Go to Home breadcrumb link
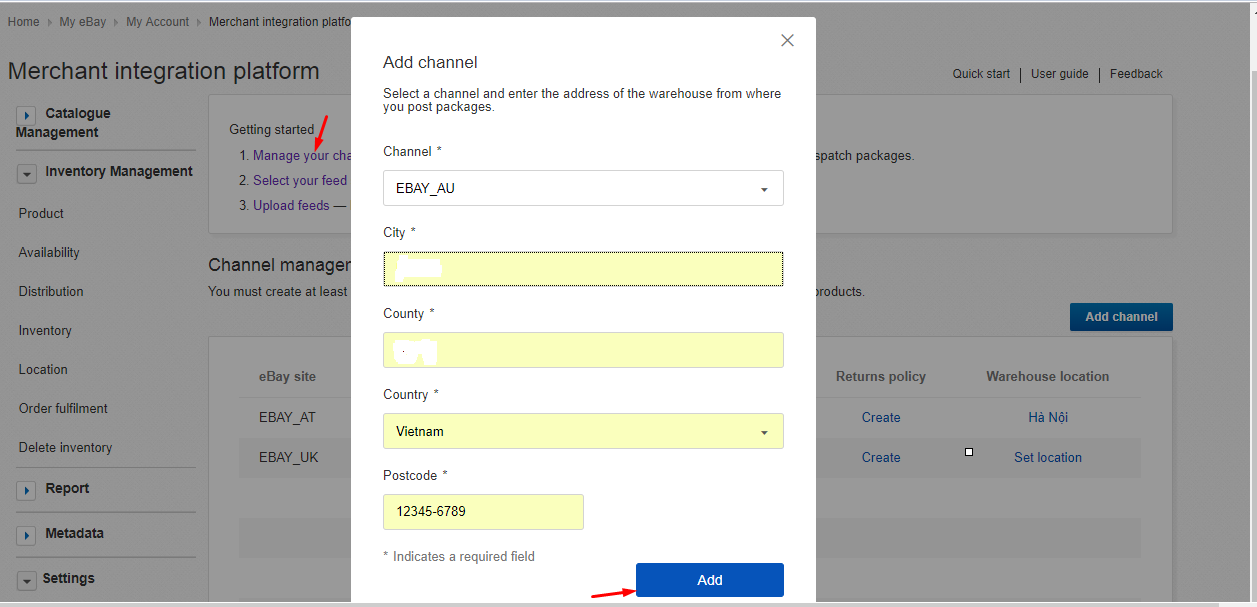Screen dimensions: 1257x607 click(24, 22)
